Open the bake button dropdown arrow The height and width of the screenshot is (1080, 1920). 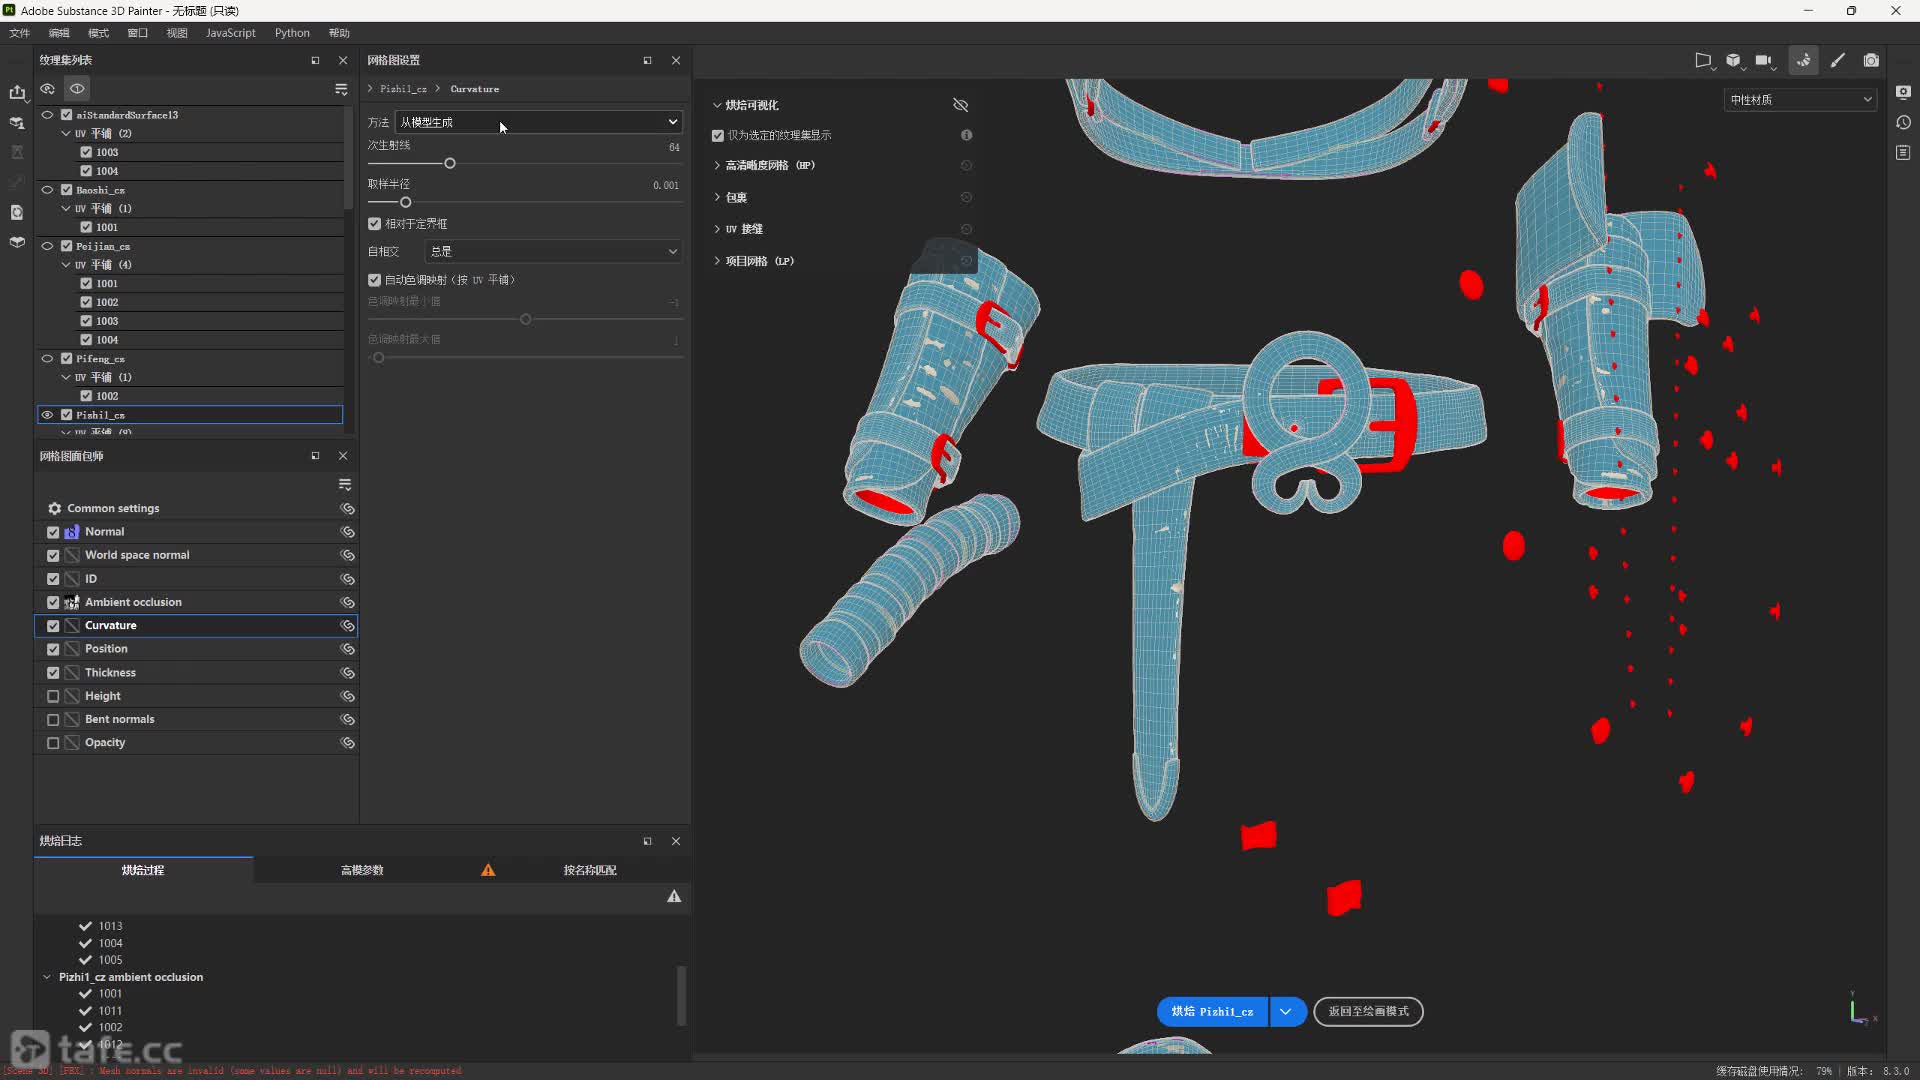pyautogui.click(x=1286, y=1012)
